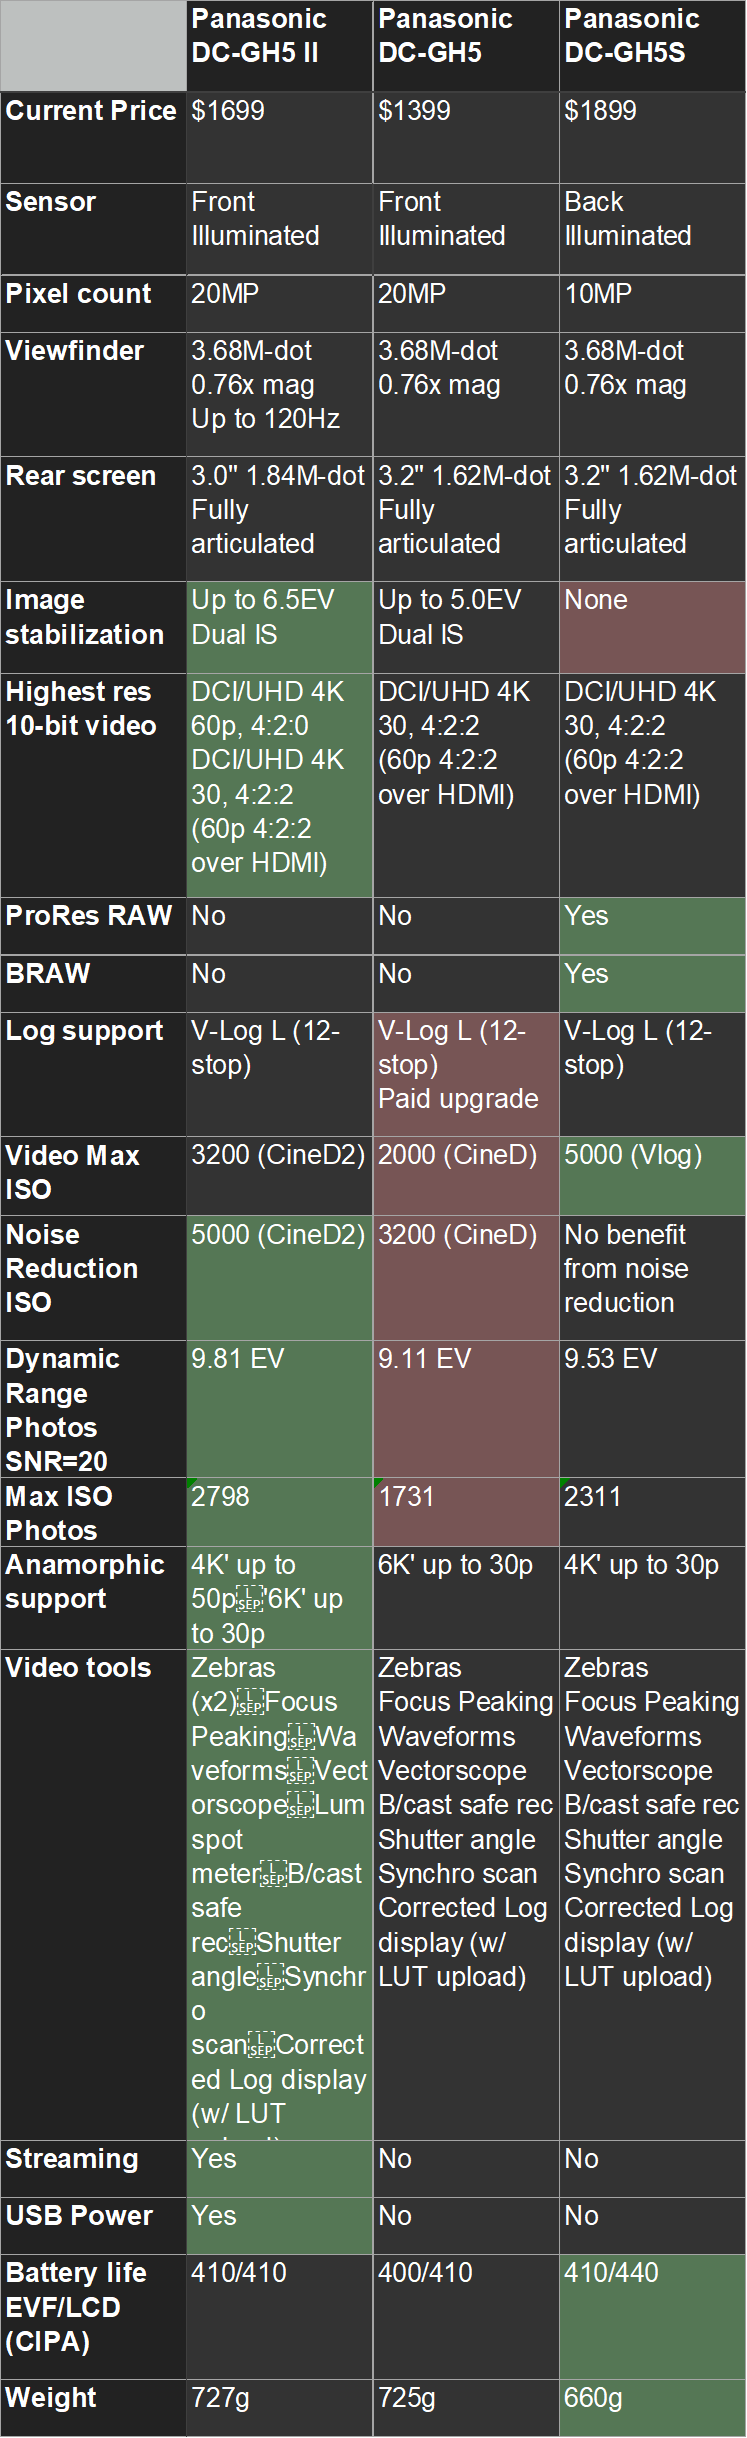Click the $1399 price cell
Image resolution: width=747 pixels, height=2438 pixels.
(465, 137)
